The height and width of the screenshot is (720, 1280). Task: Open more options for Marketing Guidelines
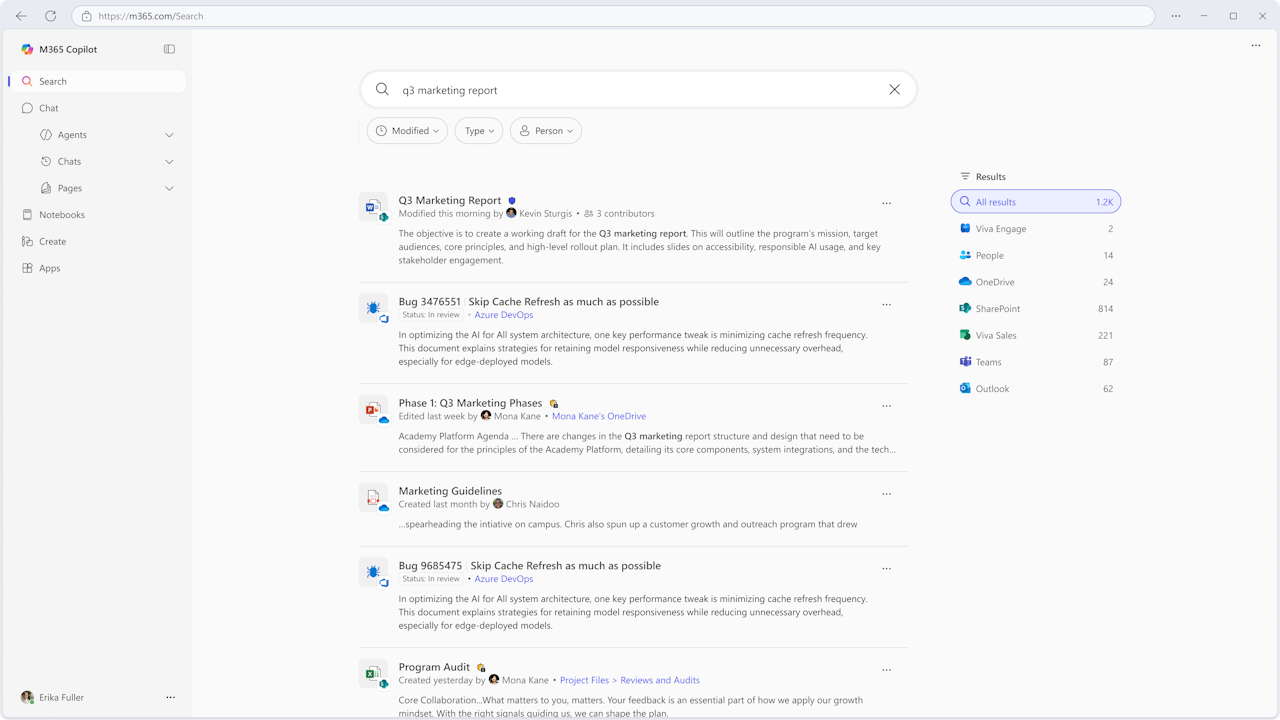coord(886,493)
